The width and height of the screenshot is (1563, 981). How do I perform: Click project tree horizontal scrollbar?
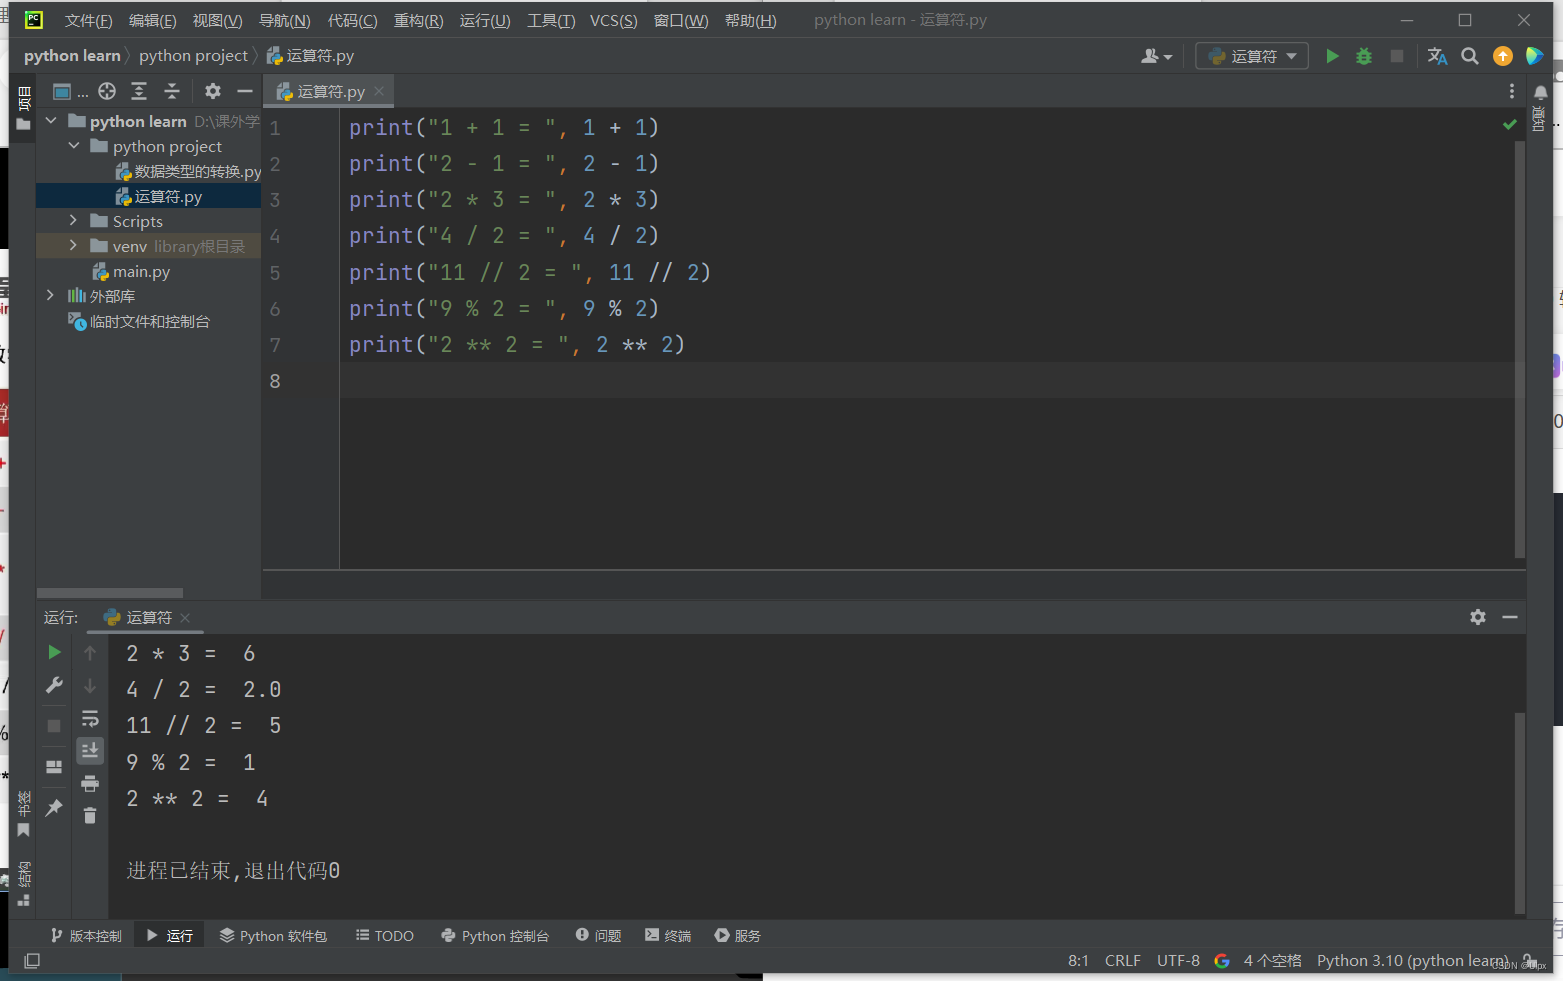[110, 593]
